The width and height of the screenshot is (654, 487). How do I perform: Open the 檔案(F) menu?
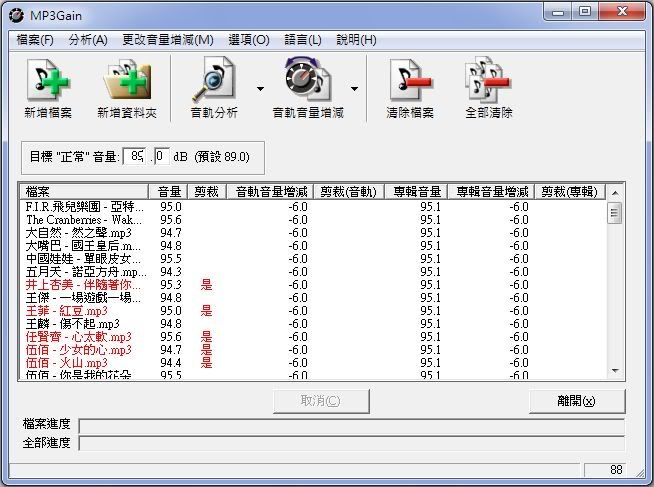[35, 40]
